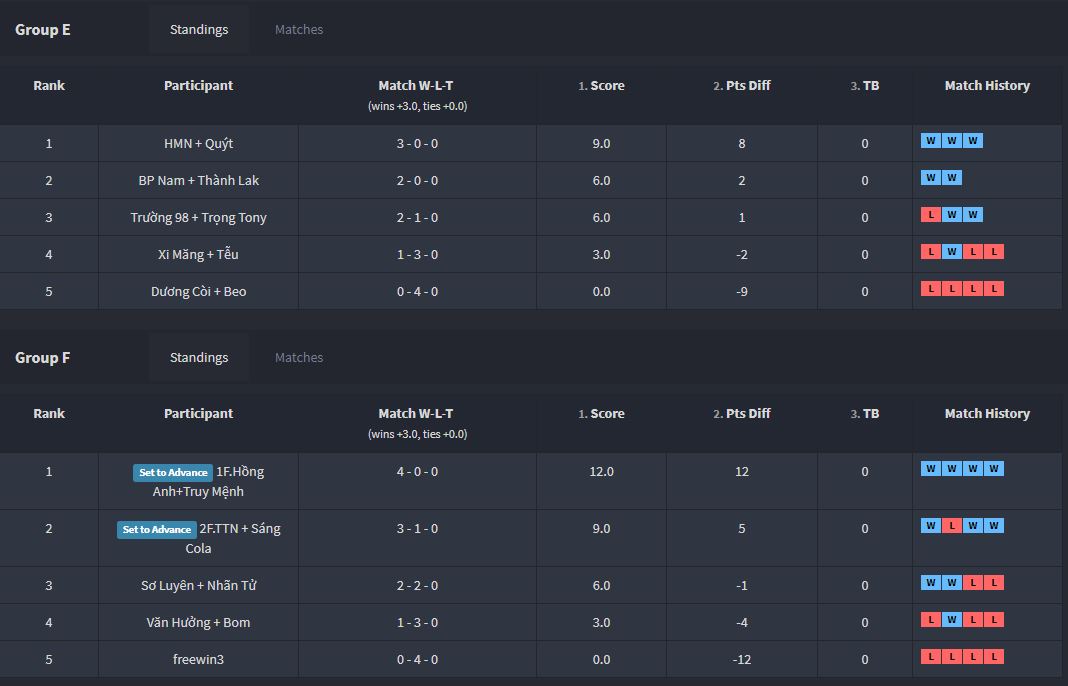Click the L badge for Trường 98 + Trọng Tony
Screen dimensions: 1068x686
[931, 215]
